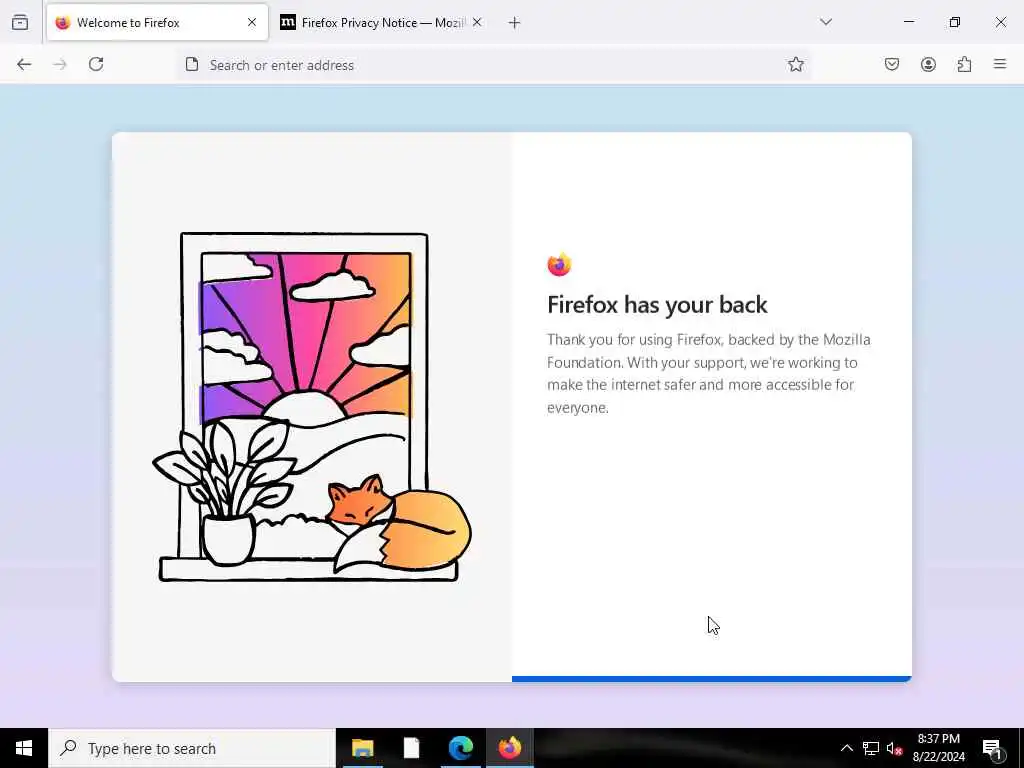Click the Firefox has your back heading
Image resolution: width=1024 pixels, height=768 pixels.
657,305
